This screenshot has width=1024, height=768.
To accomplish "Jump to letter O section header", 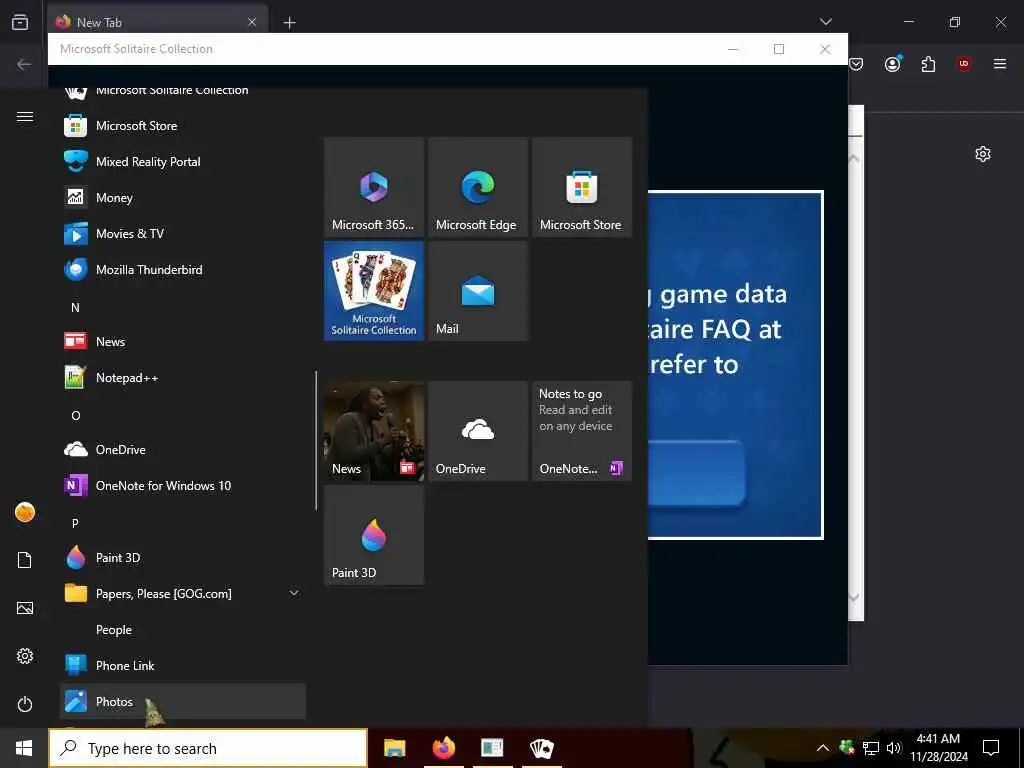I will 75,415.
